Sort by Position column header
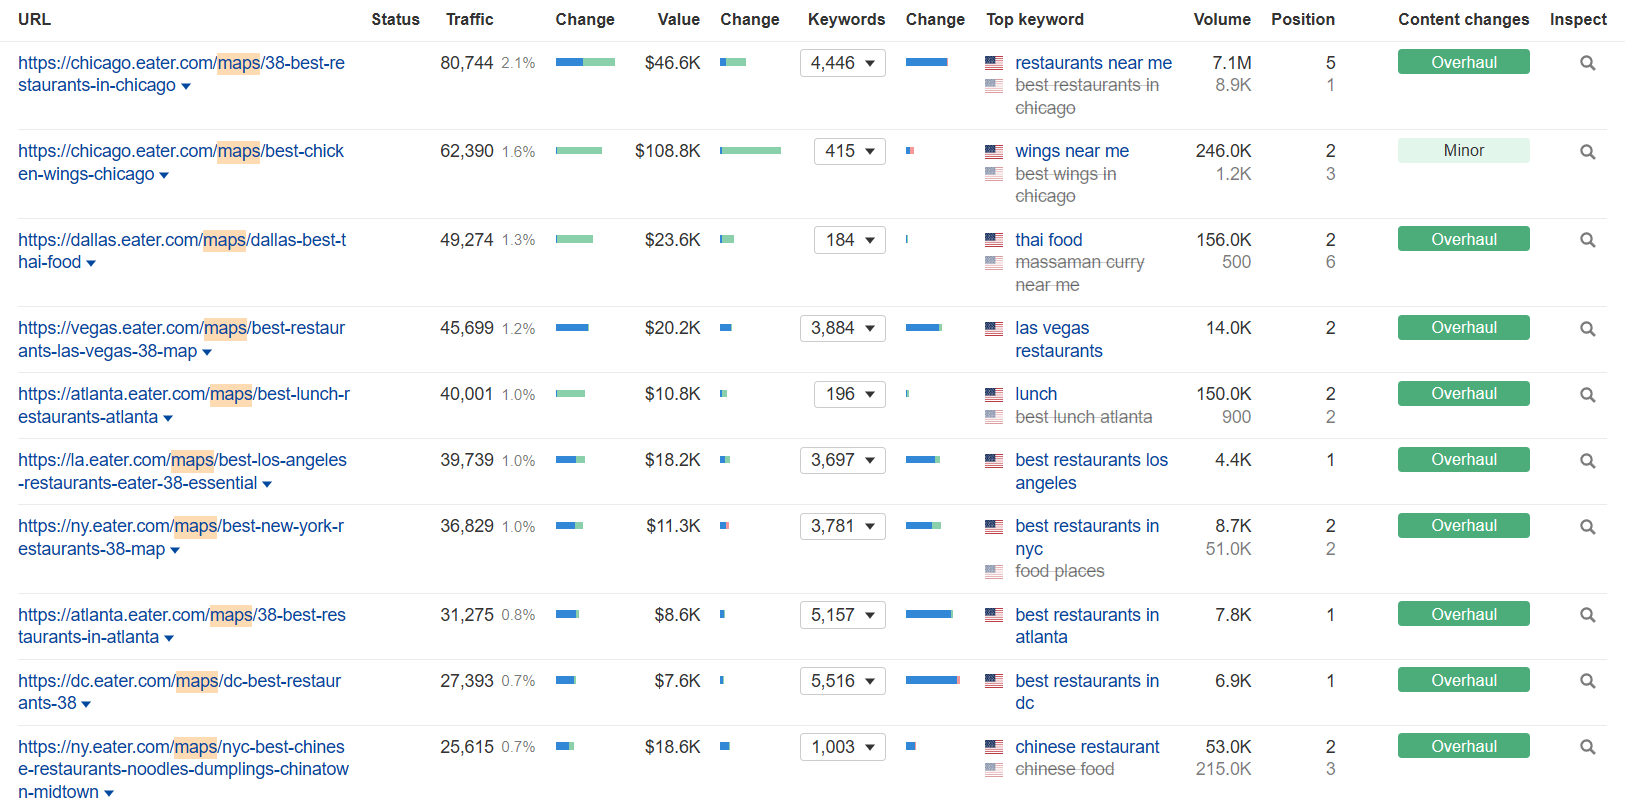The height and width of the screenshot is (811, 1625). pyautogui.click(x=1303, y=19)
